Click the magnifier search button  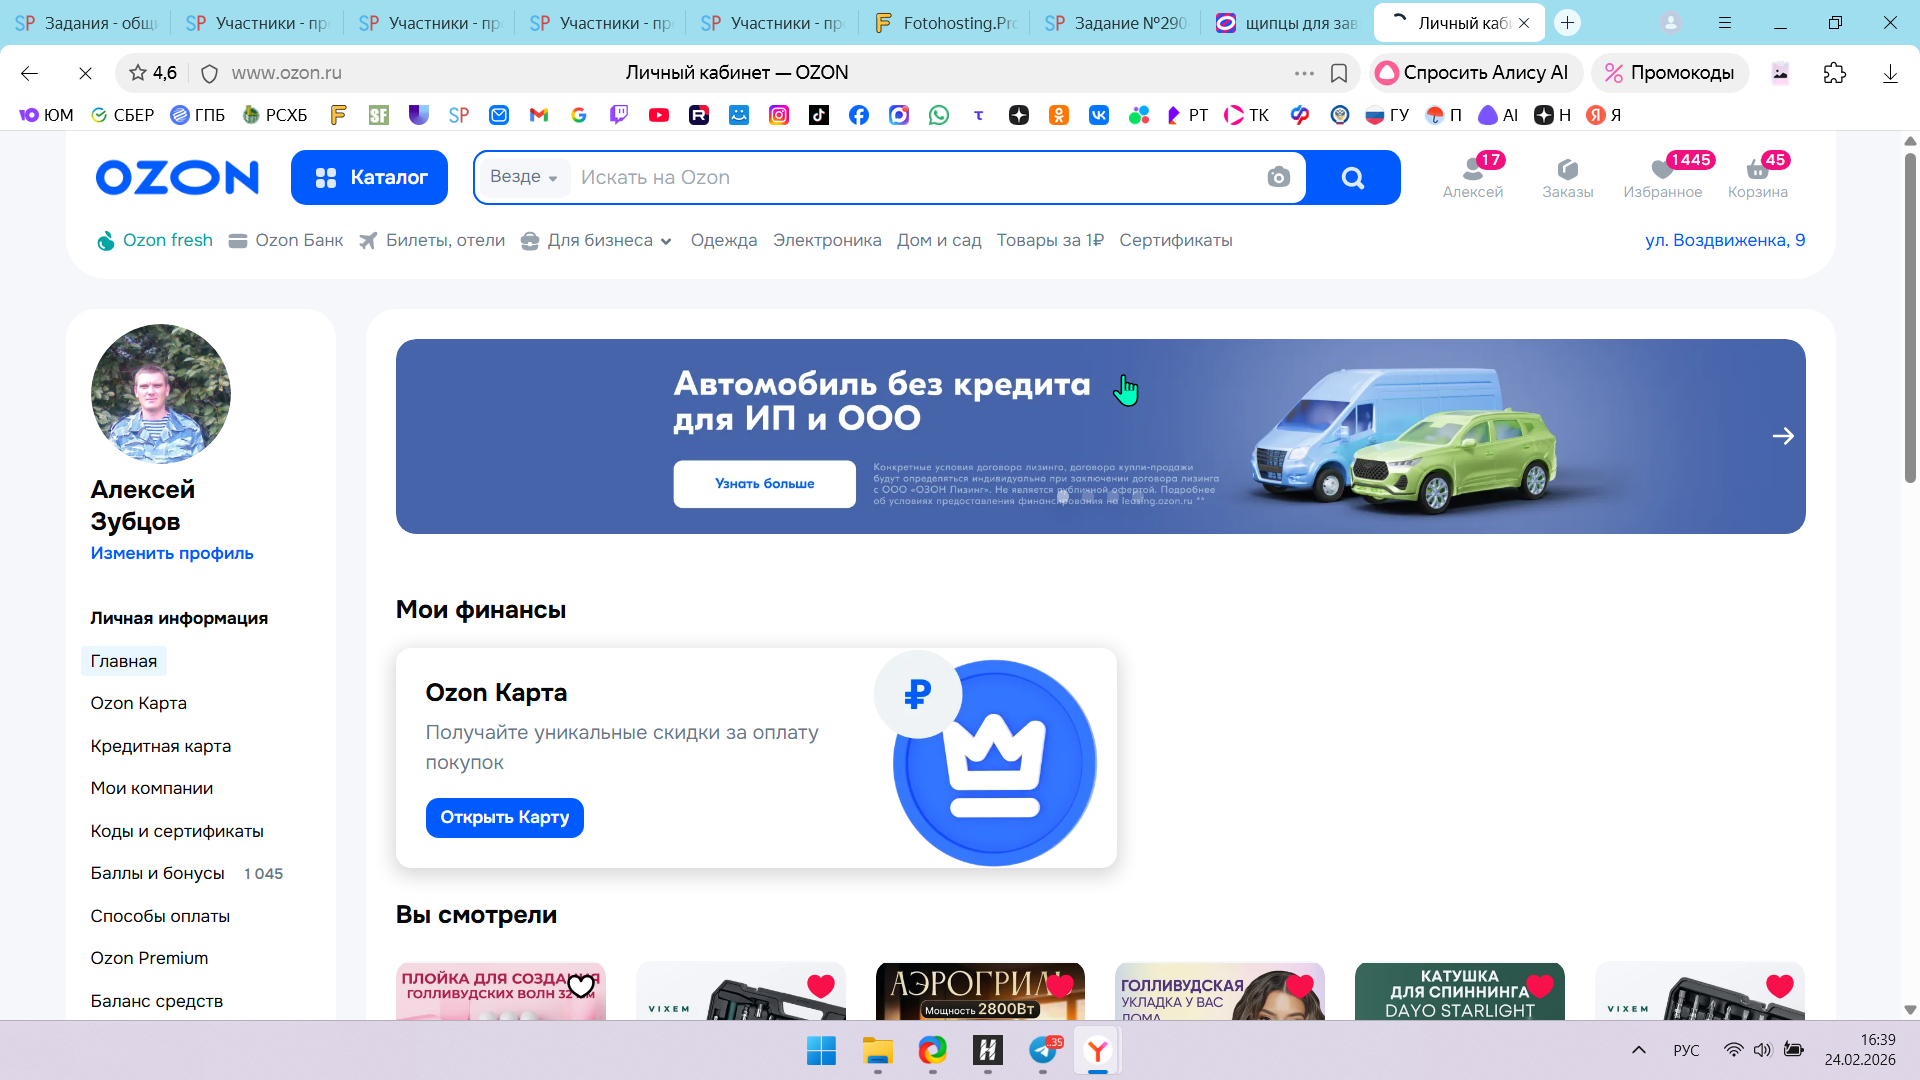coord(1352,178)
